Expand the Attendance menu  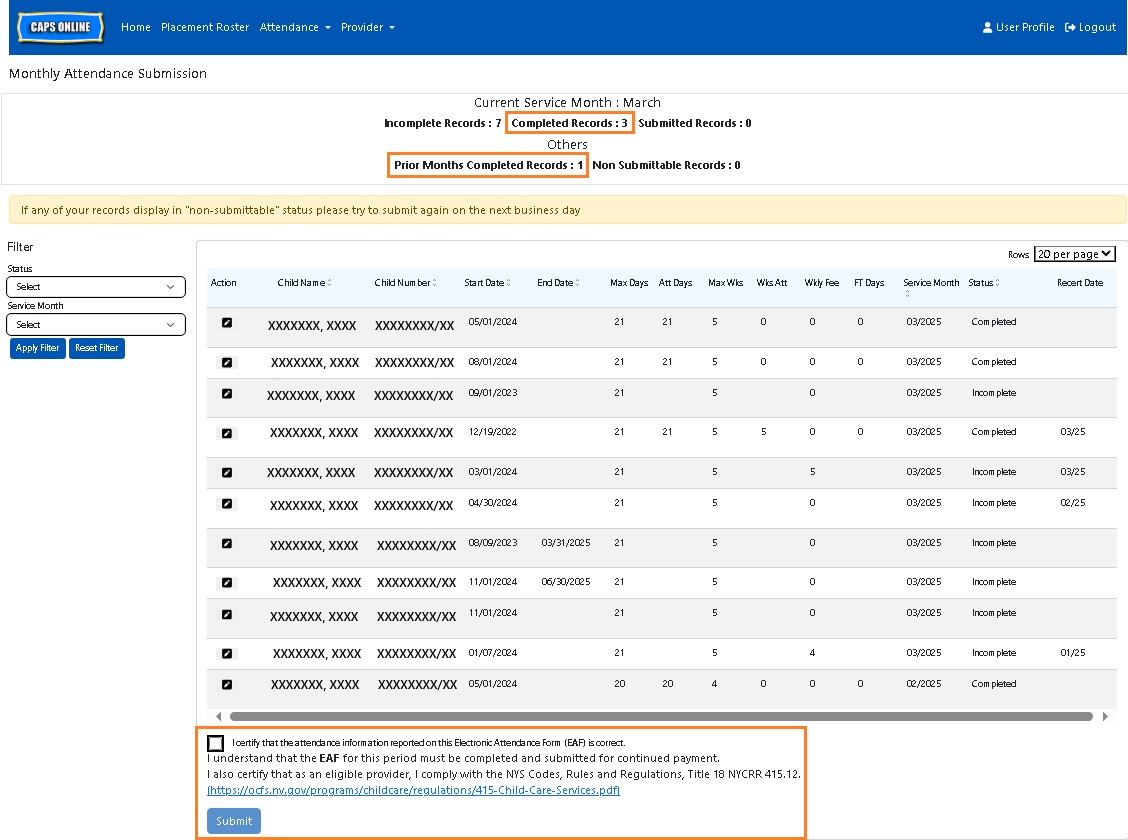295,27
